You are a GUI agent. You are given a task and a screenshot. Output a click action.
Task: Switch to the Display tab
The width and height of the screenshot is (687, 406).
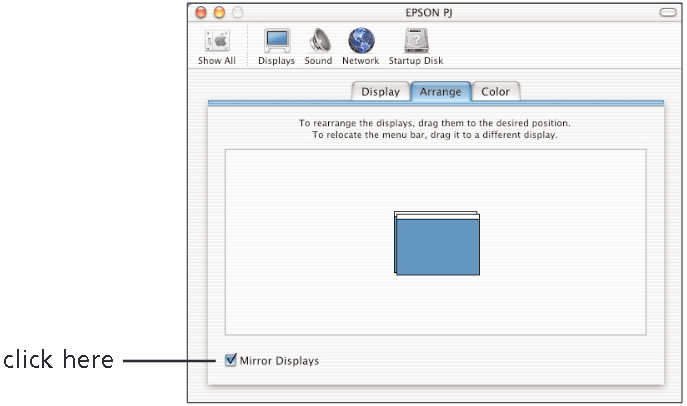(380, 92)
